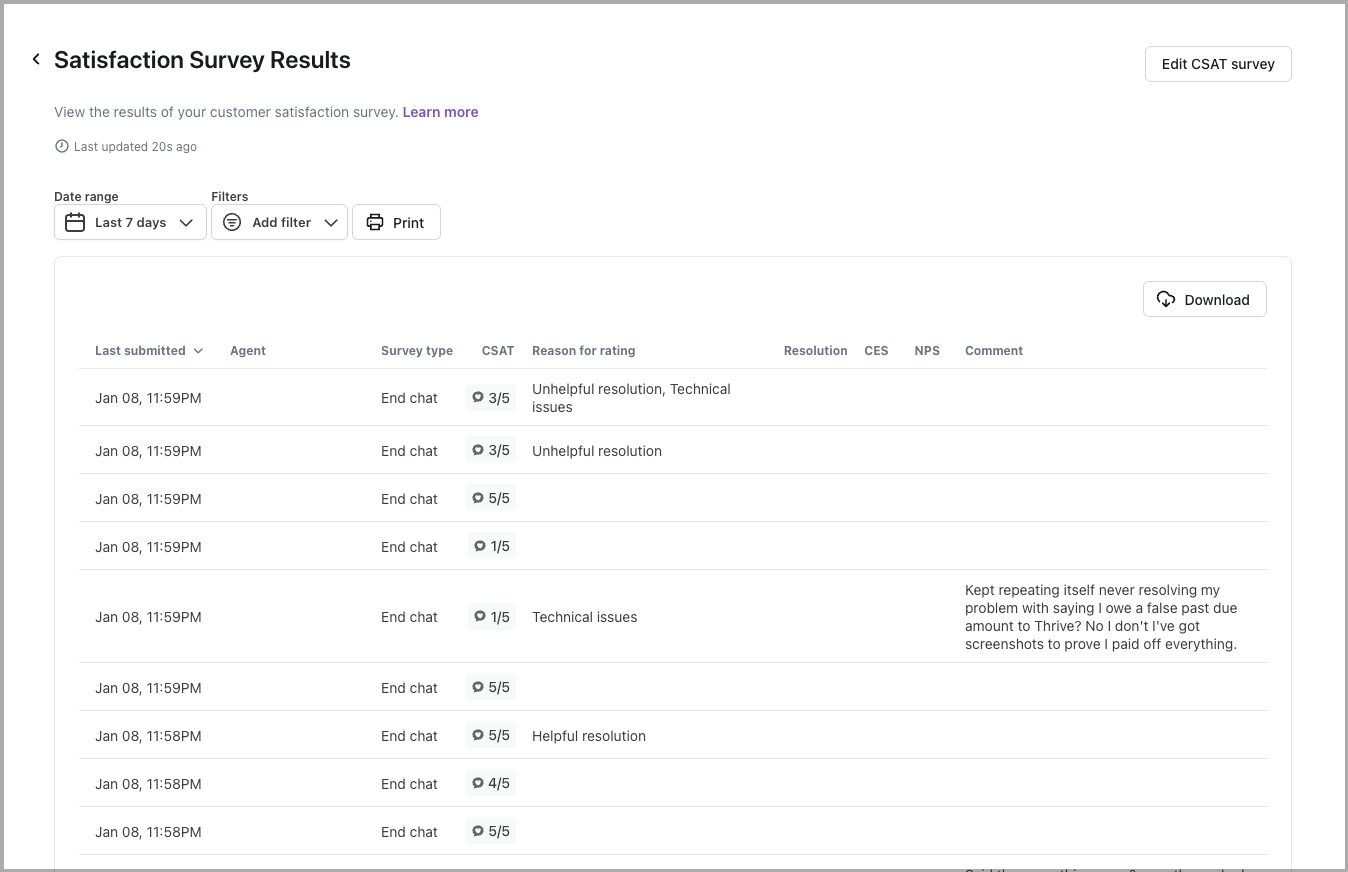Screen dimensions: 1348x872
Task: Click the Survey type column header
Action: coord(416,351)
